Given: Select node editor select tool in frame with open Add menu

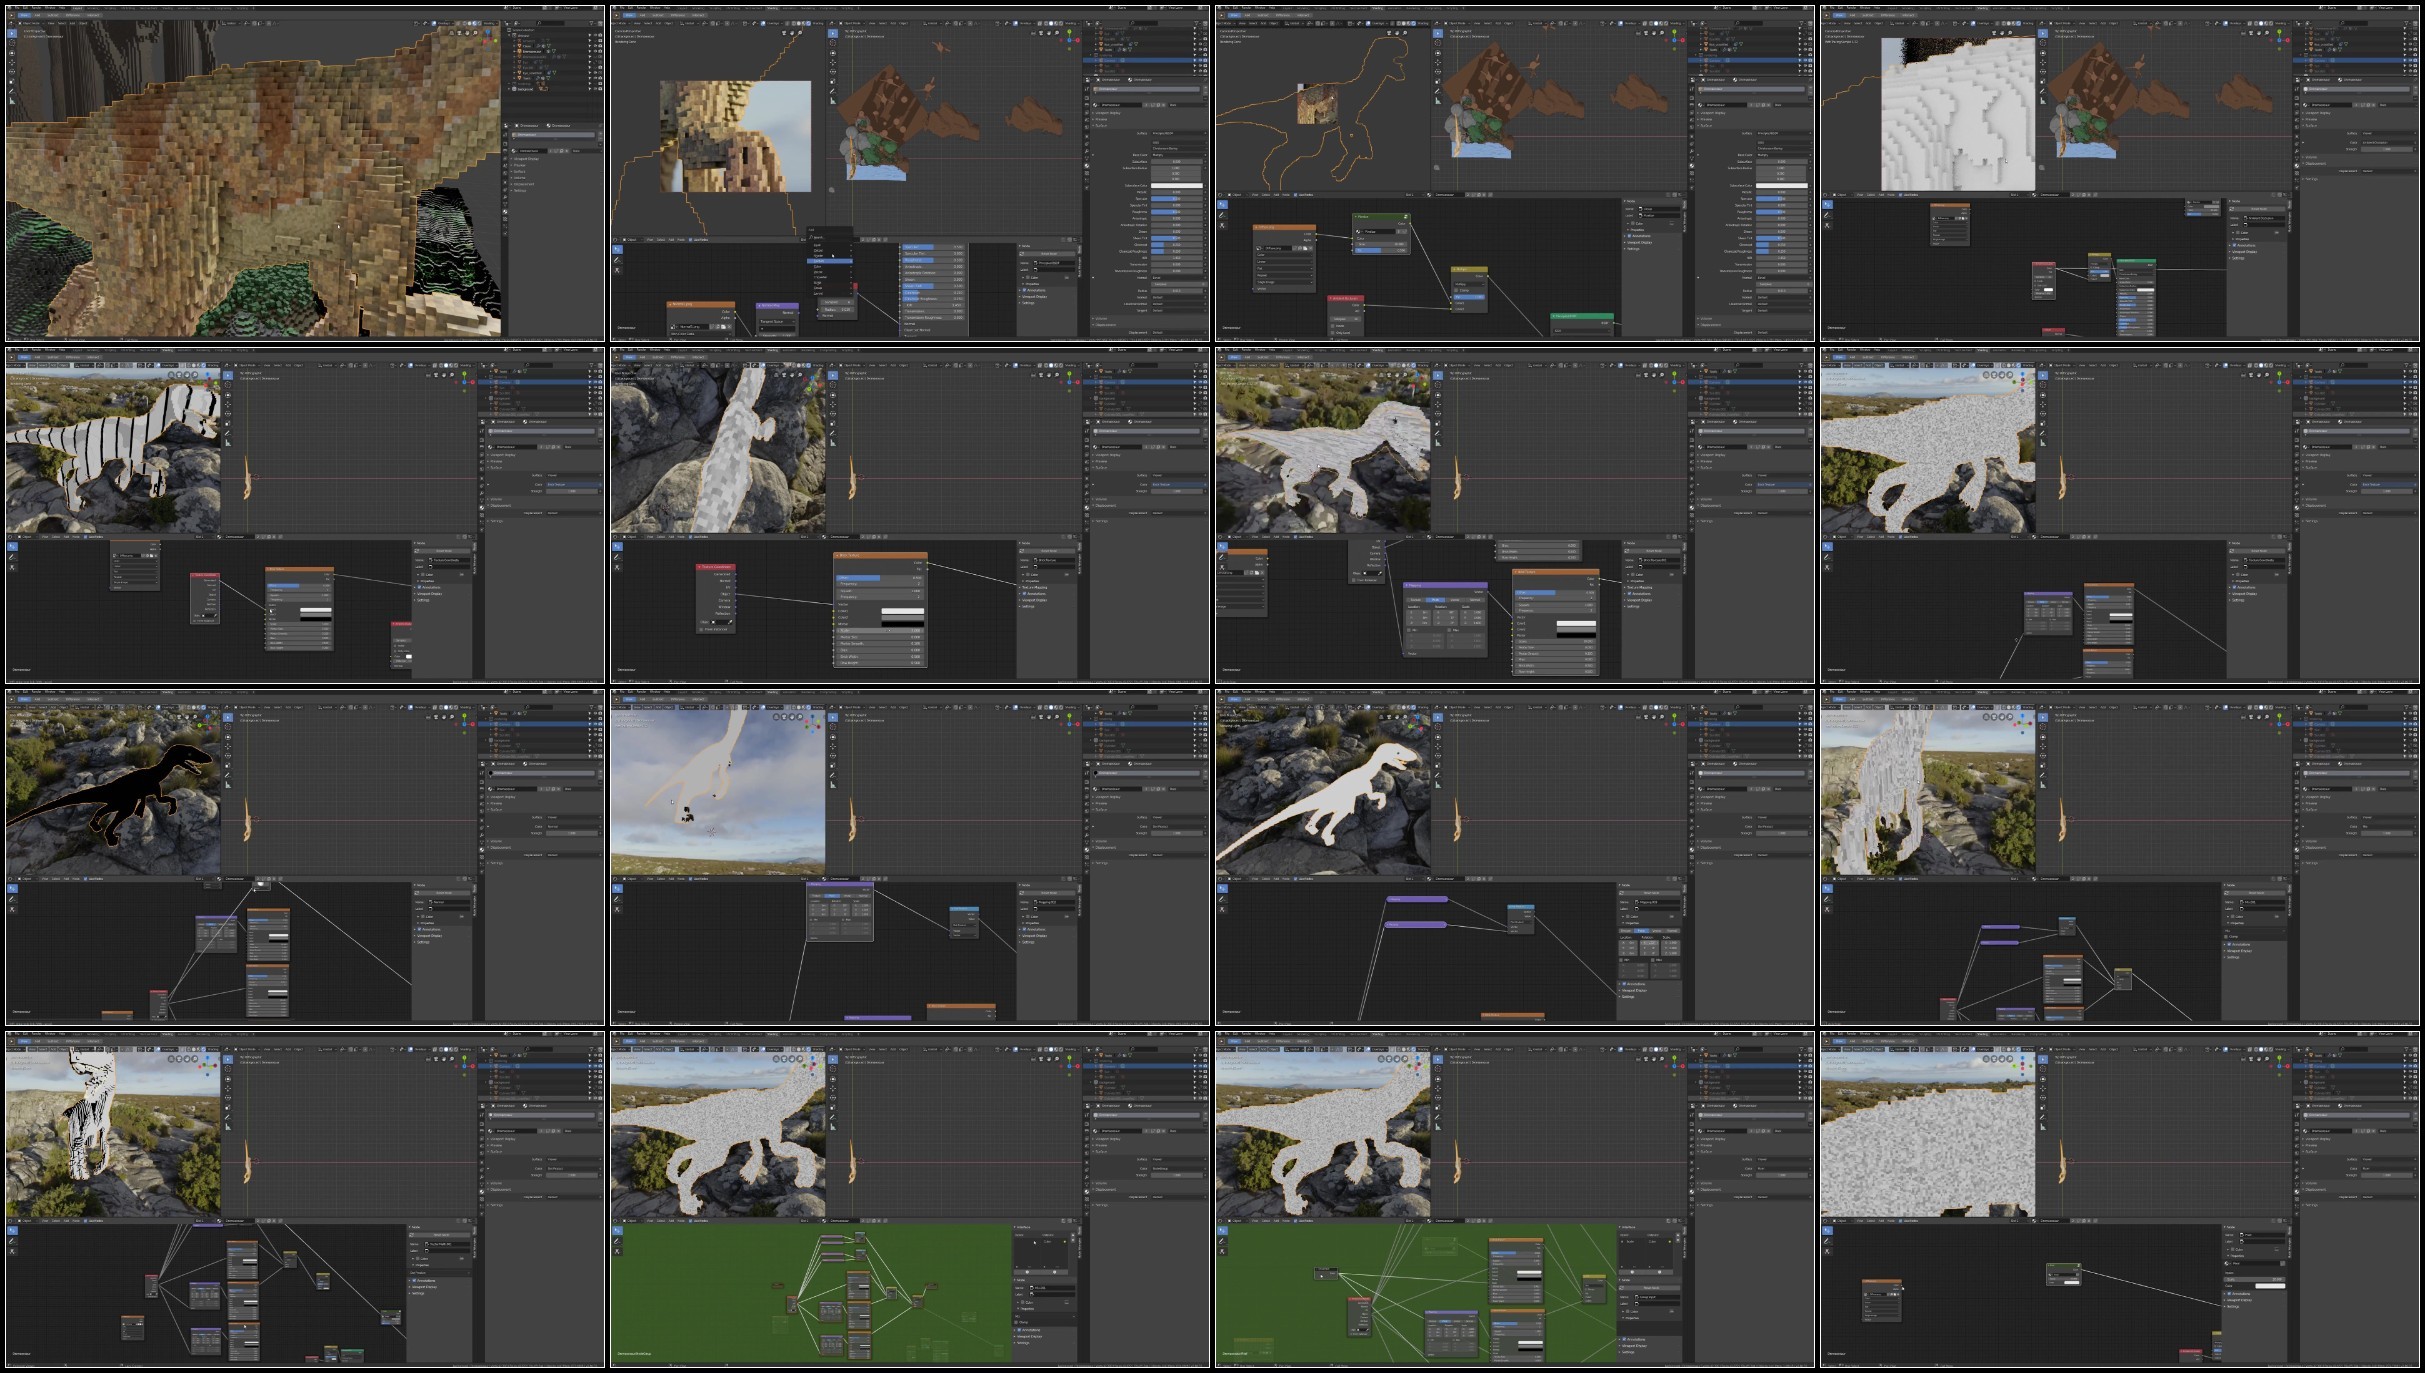Looking at the screenshot, I should click(x=617, y=250).
